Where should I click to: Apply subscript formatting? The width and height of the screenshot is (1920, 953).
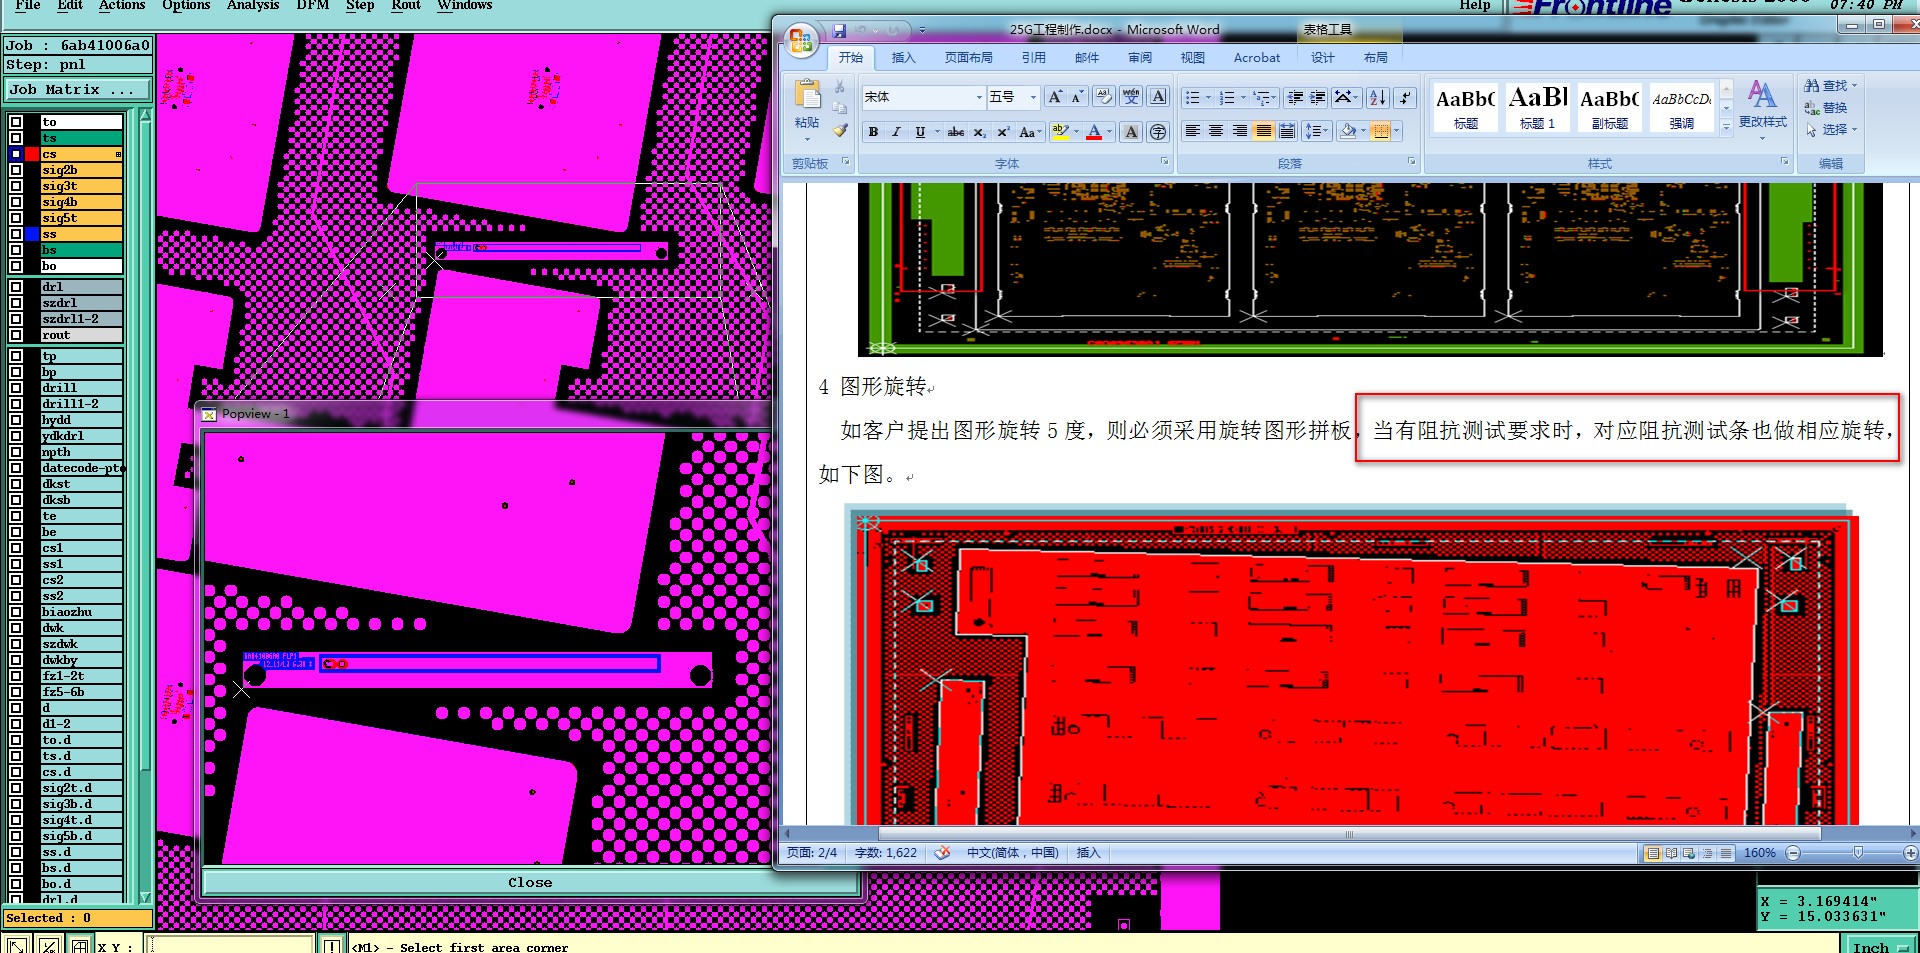coord(980,132)
